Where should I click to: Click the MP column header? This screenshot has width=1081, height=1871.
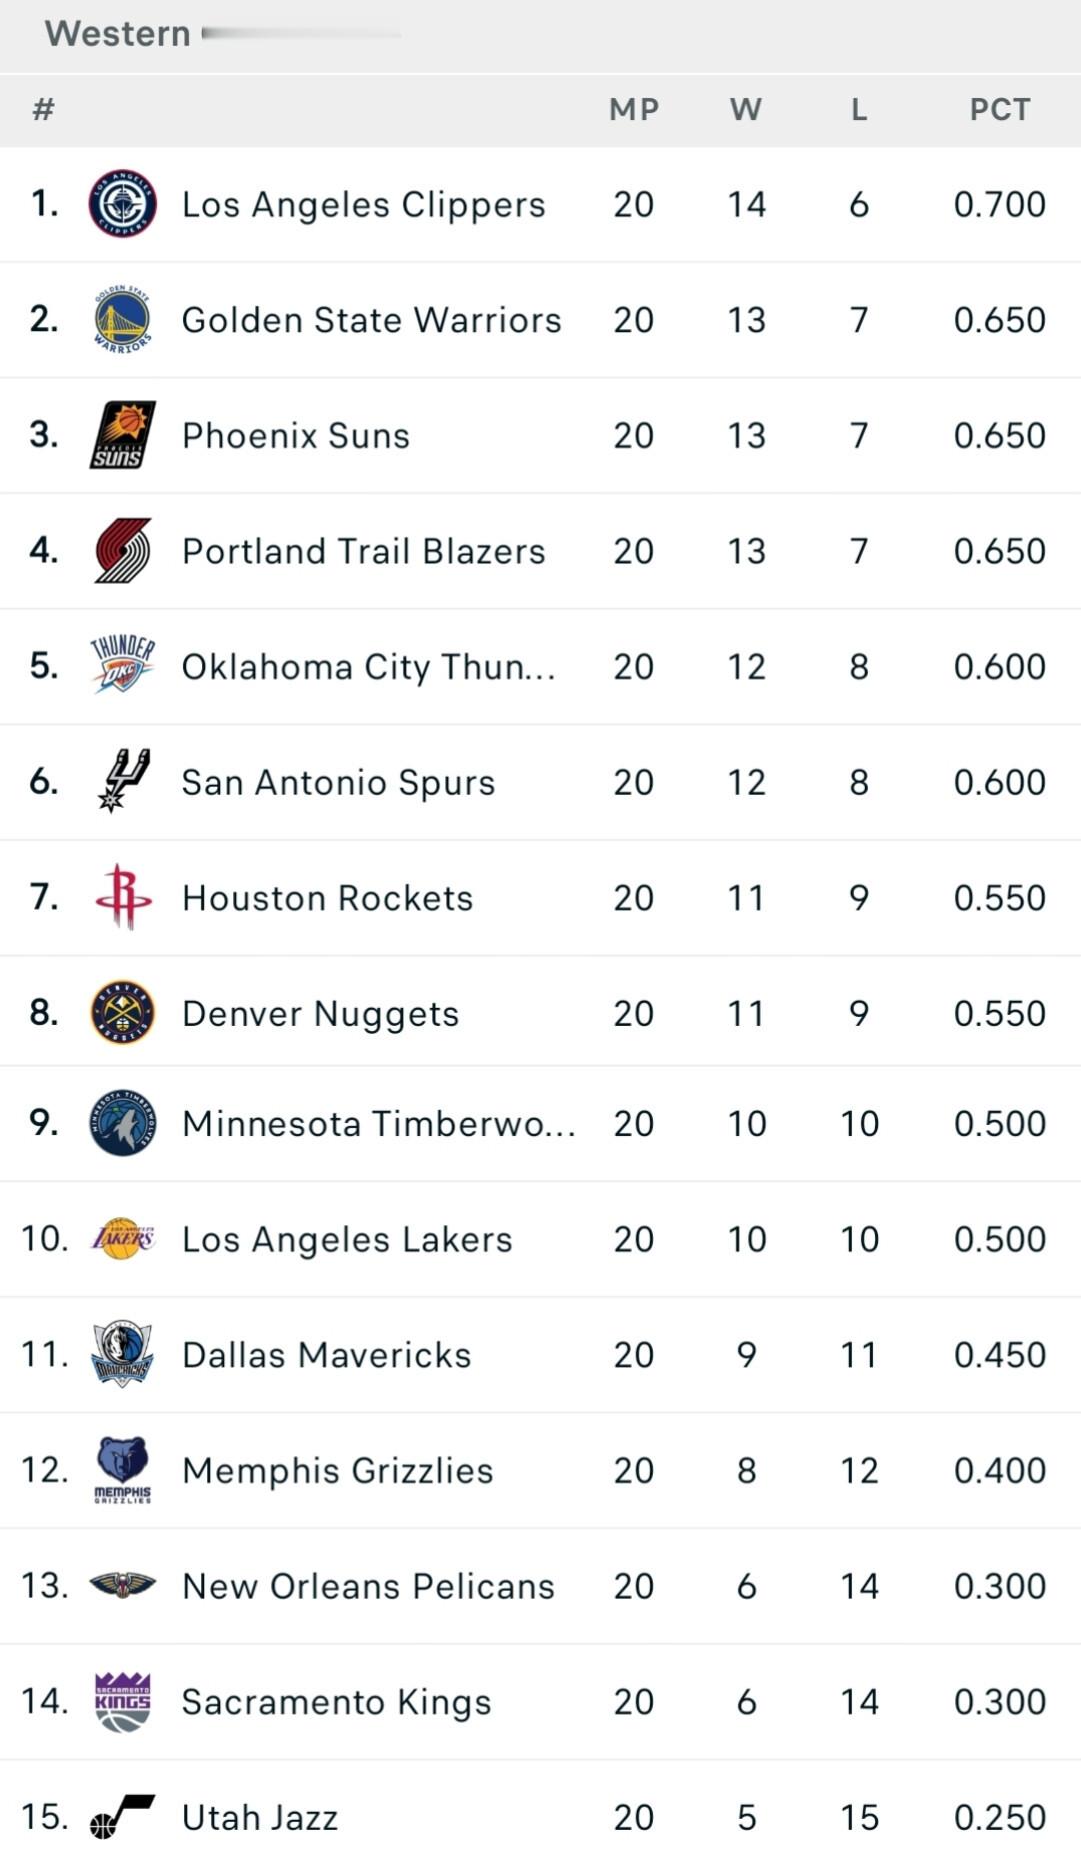coord(634,110)
